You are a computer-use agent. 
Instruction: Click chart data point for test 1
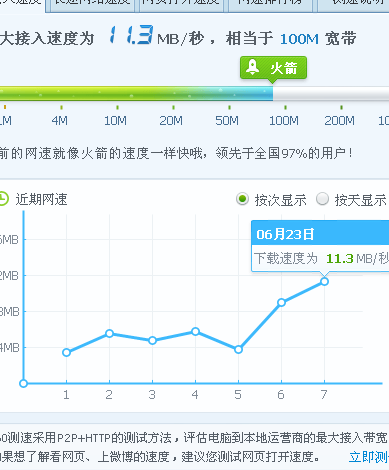(66, 352)
